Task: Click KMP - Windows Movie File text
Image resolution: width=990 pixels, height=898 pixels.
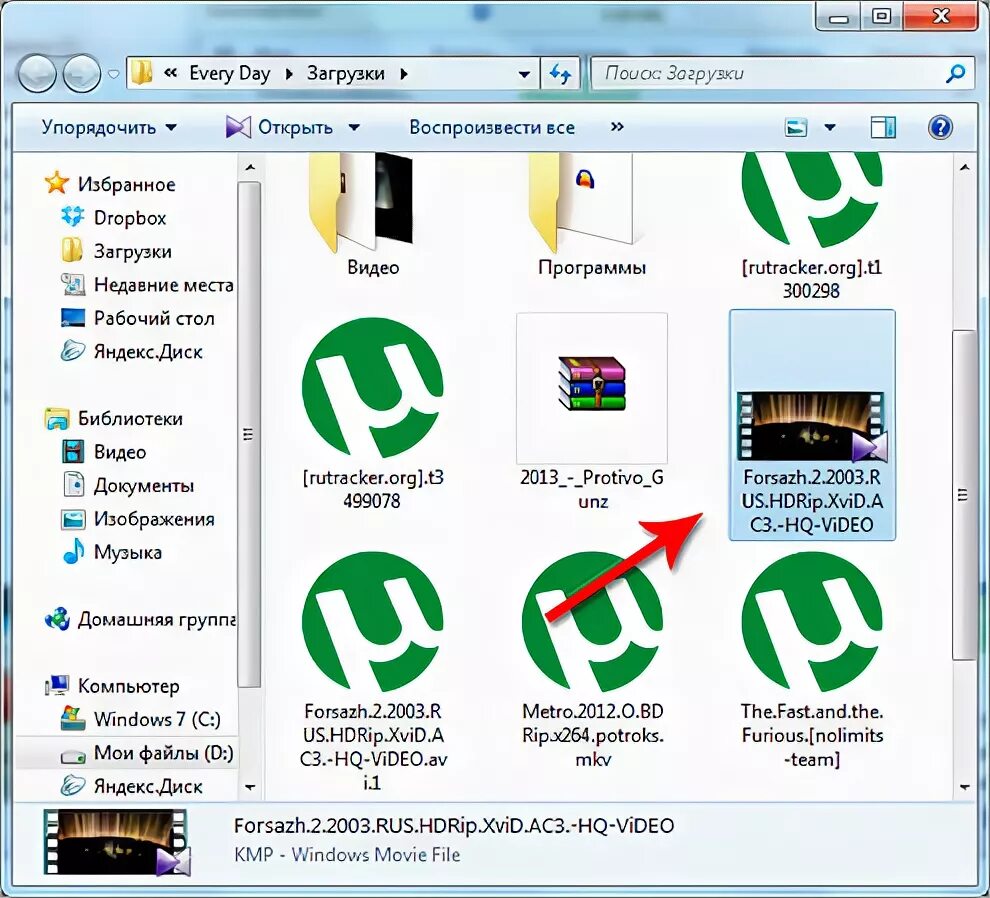Action: tap(347, 854)
